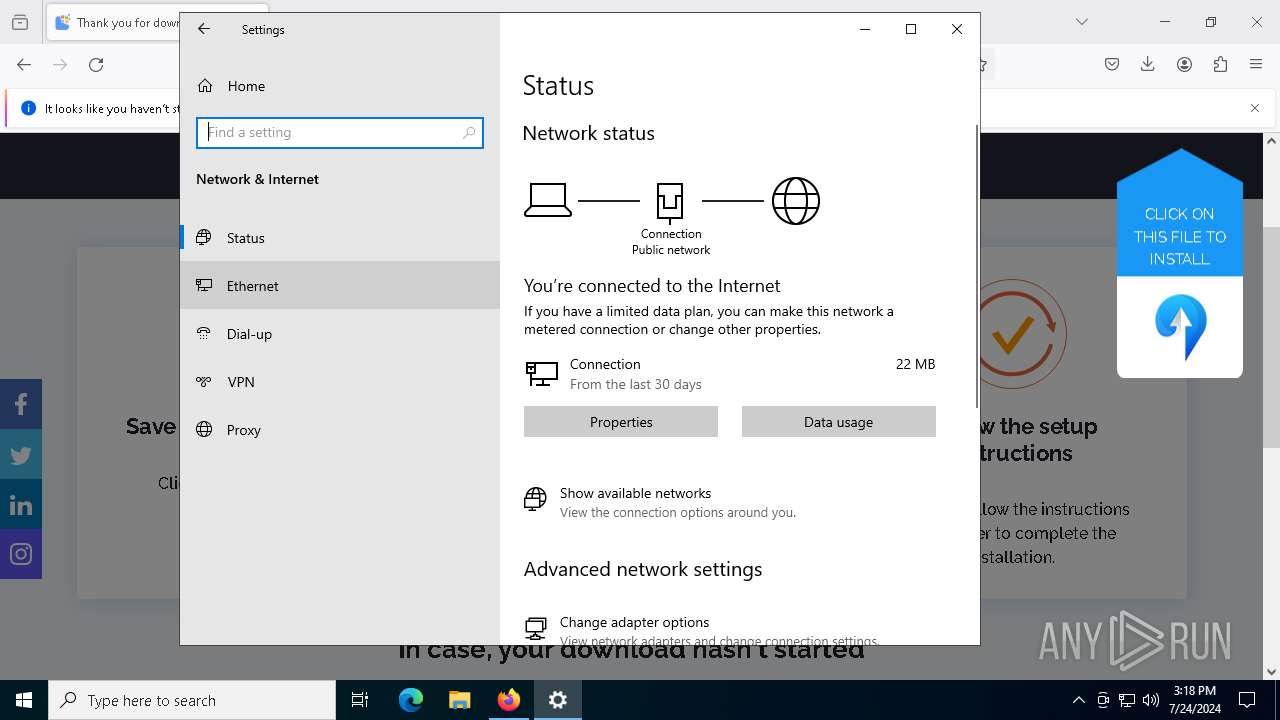This screenshot has width=1280, height=720.
Task: Open the volume tray icon
Action: (1151, 700)
